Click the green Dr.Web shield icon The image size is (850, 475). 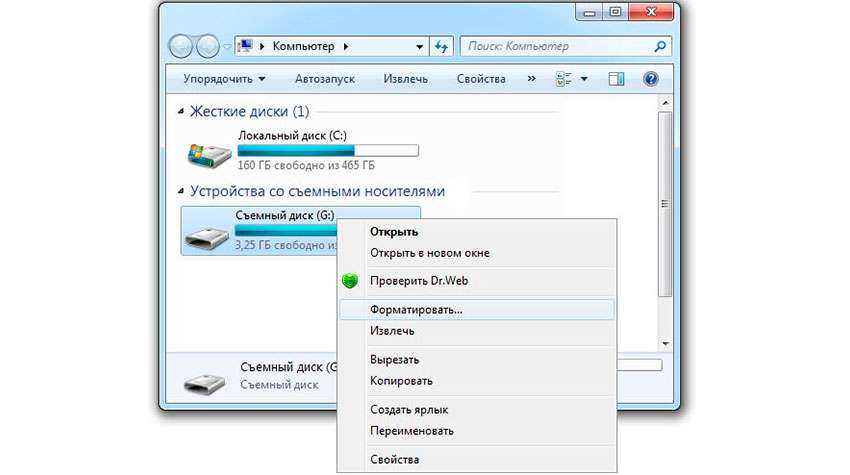coord(350,281)
